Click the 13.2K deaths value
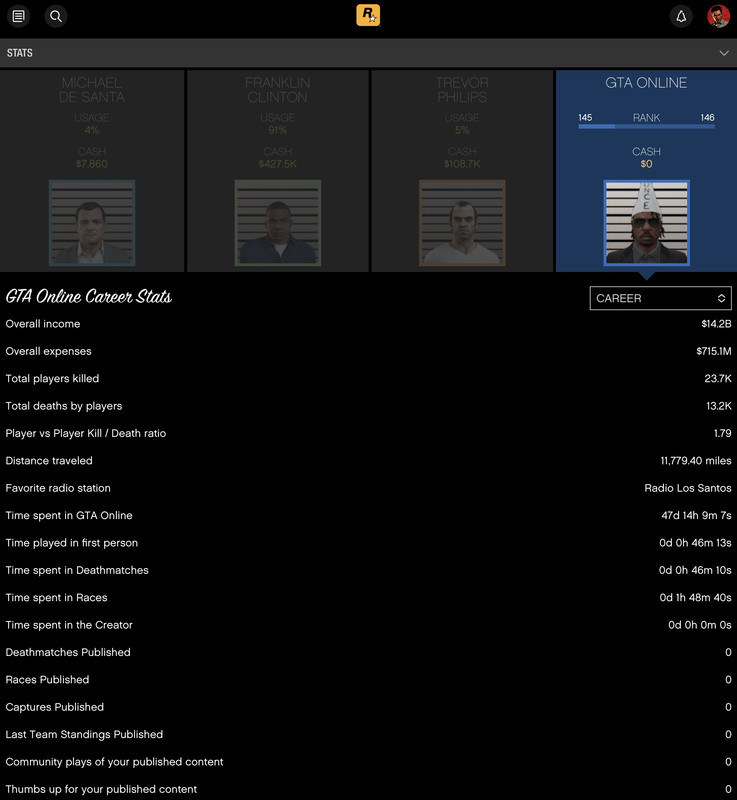737x800 pixels. [719, 406]
